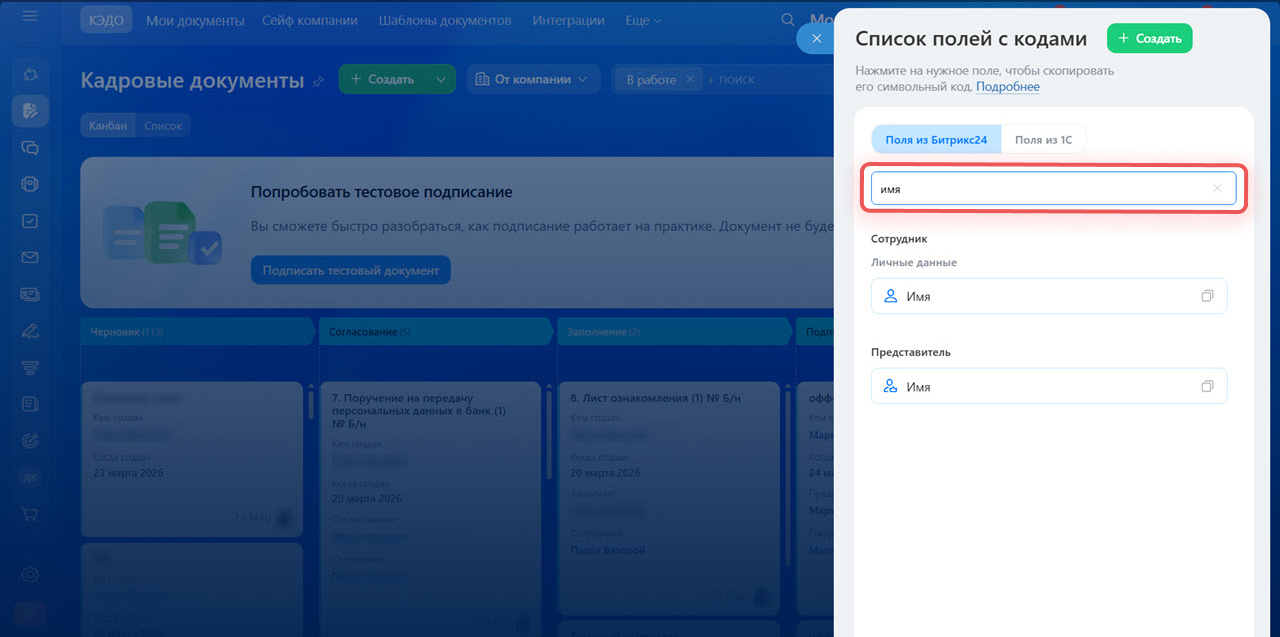Open the hamburger menu in sidebar
Screen dimensions: 1280x637
(x=30, y=17)
